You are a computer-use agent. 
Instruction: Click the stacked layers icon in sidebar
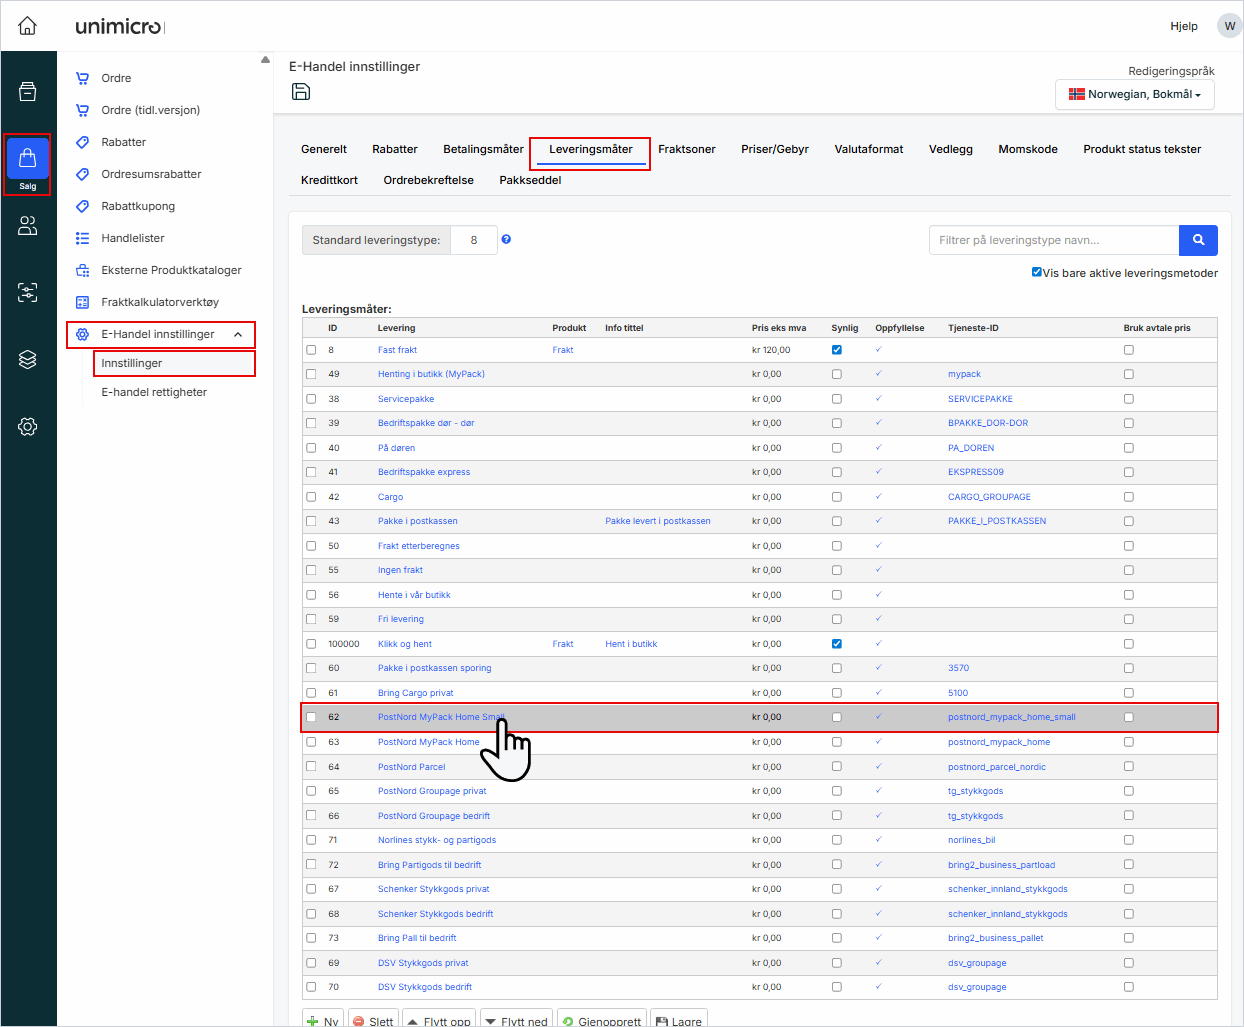click(28, 360)
